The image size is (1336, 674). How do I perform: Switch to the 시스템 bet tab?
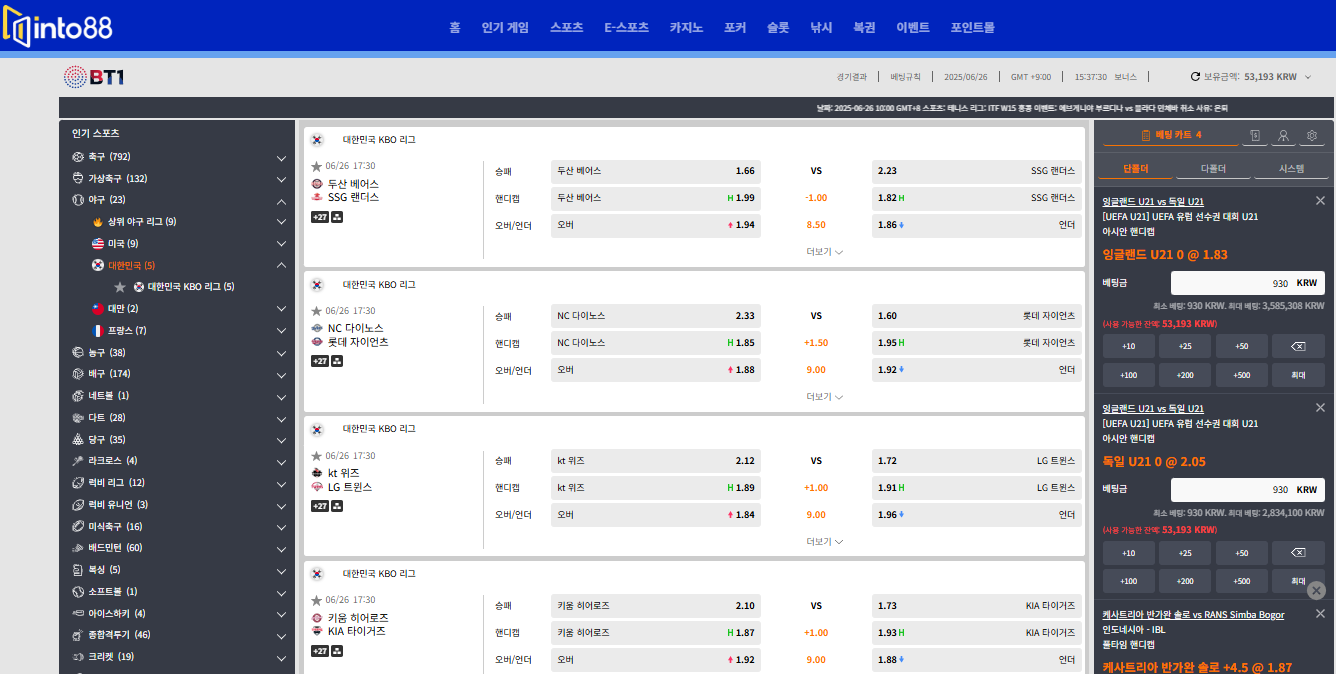tap(1292, 169)
